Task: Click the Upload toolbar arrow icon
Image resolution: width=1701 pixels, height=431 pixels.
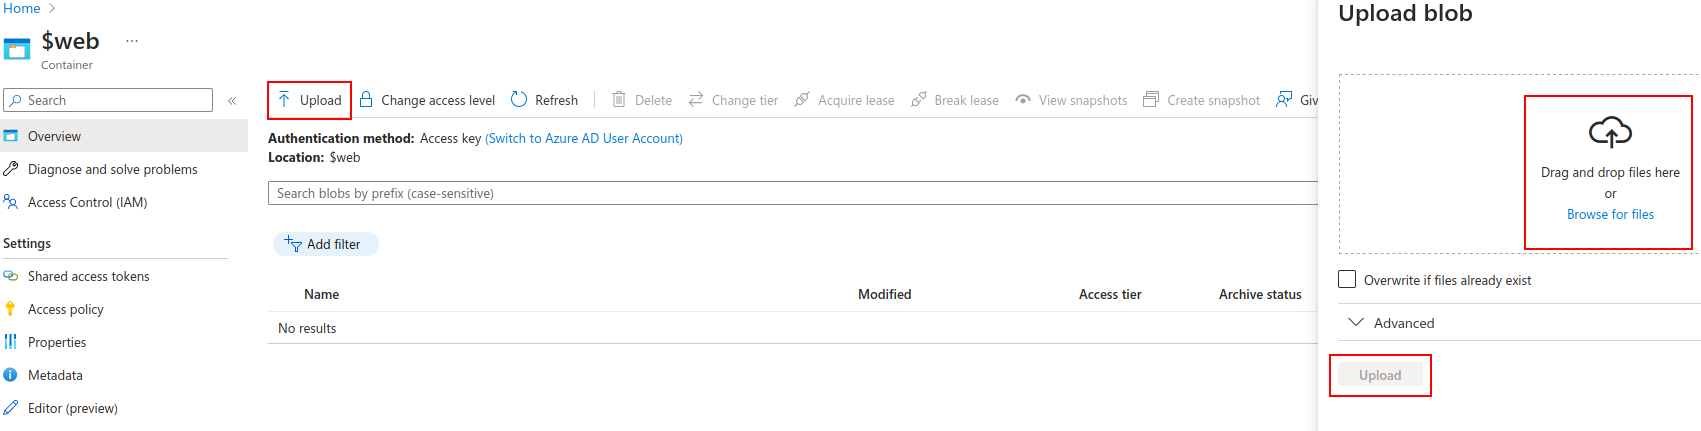Action: (x=284, y=100)
